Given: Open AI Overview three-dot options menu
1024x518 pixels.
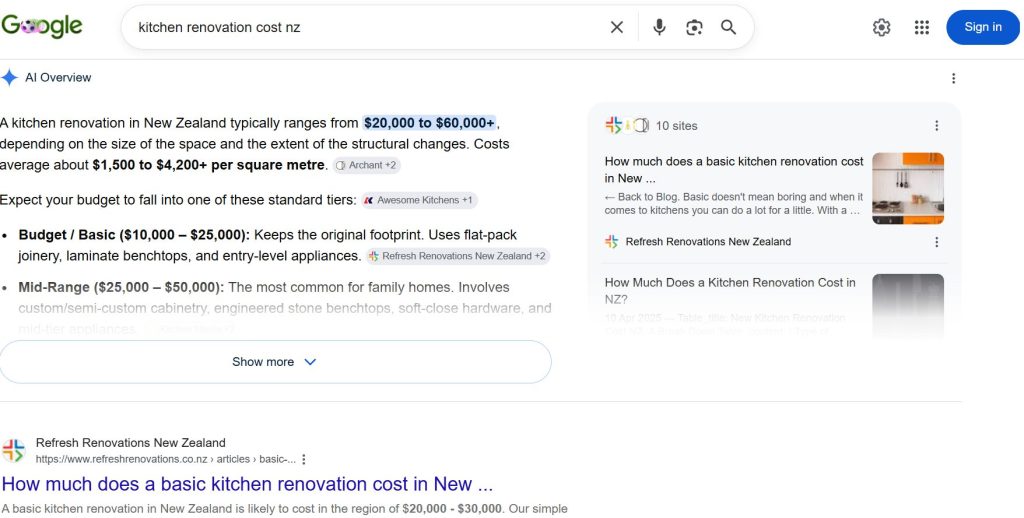Looking at the screenshot, I should pos(953,78).
